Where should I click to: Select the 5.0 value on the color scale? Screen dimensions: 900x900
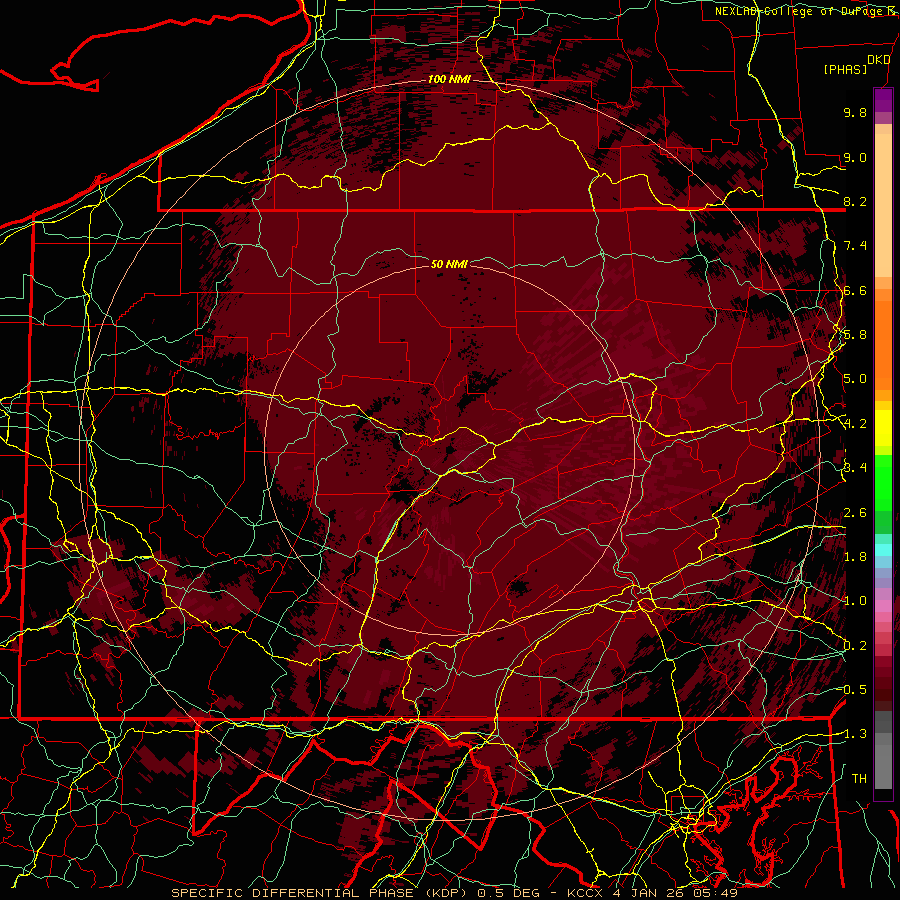click(855, 379)
